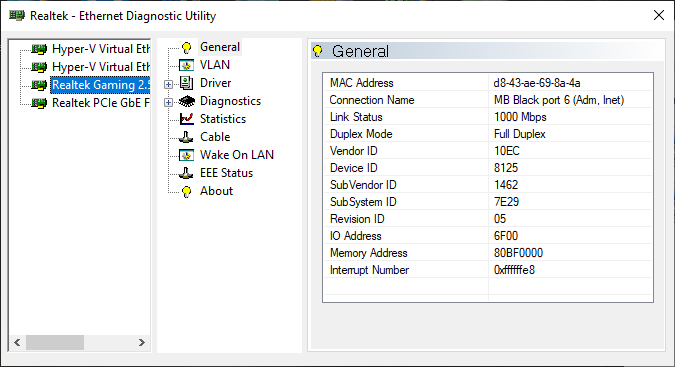The width and height of the screenshot is (675, 367).
Task: Open the Cable test page
Action: pyautogui.click(x=215, y=137)
